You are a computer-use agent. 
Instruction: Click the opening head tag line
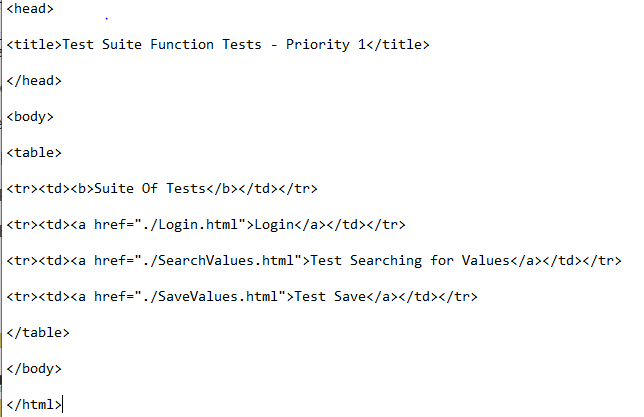click(x=30, y=8)
